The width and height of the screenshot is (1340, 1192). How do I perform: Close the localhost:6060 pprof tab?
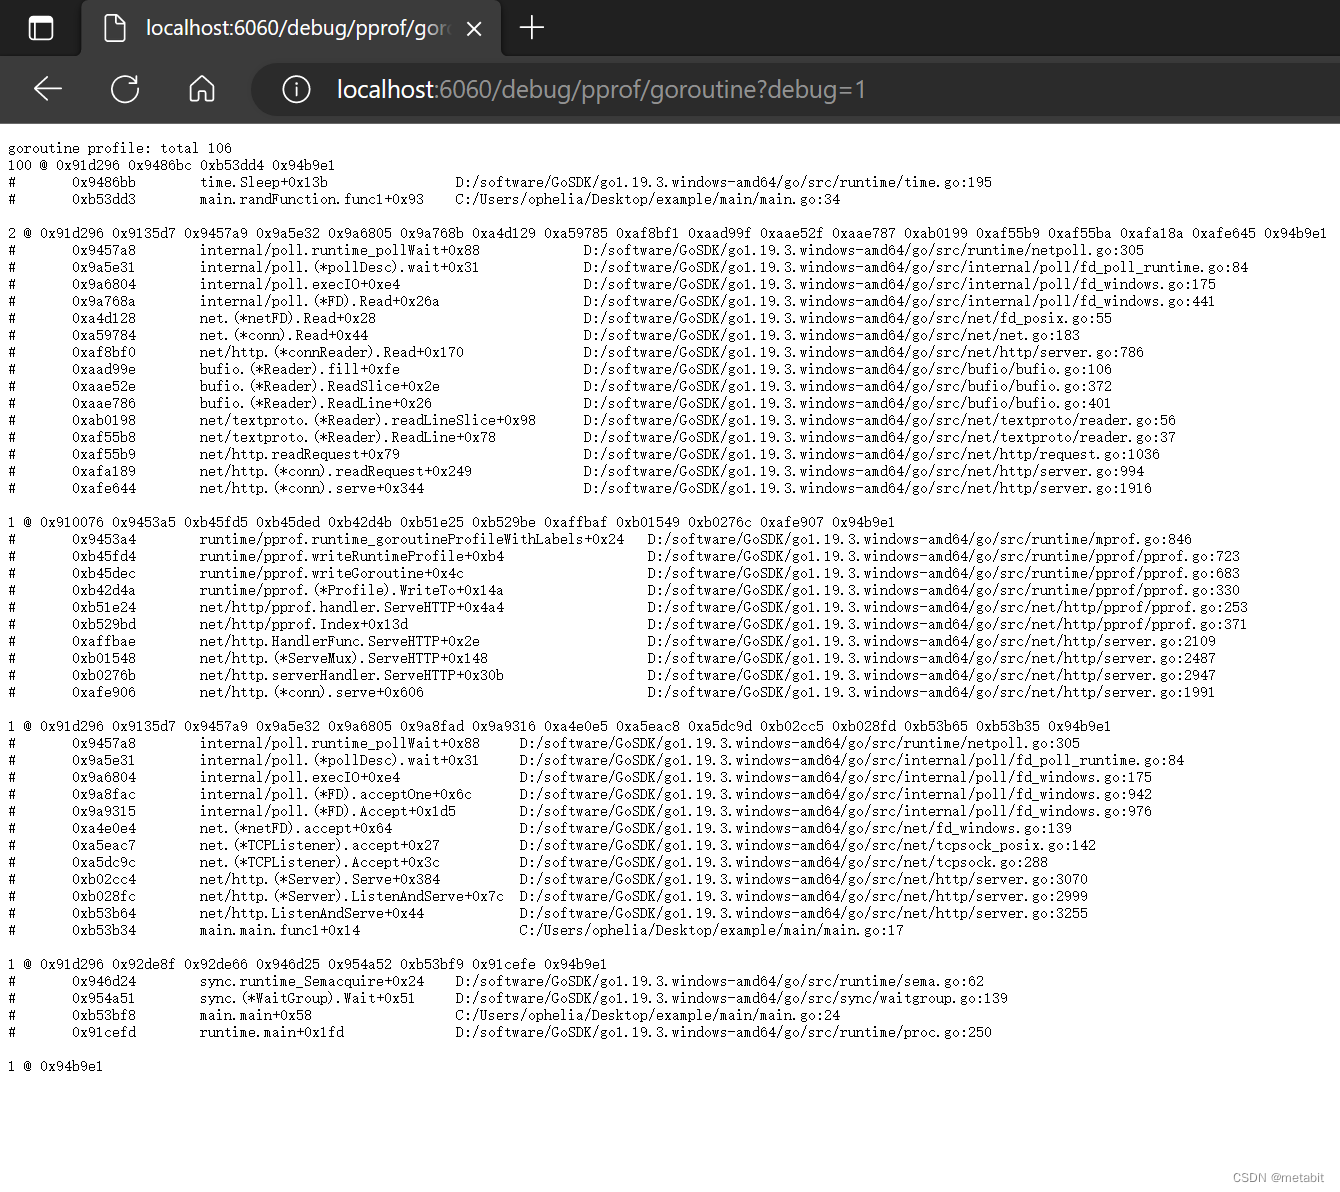474,29
